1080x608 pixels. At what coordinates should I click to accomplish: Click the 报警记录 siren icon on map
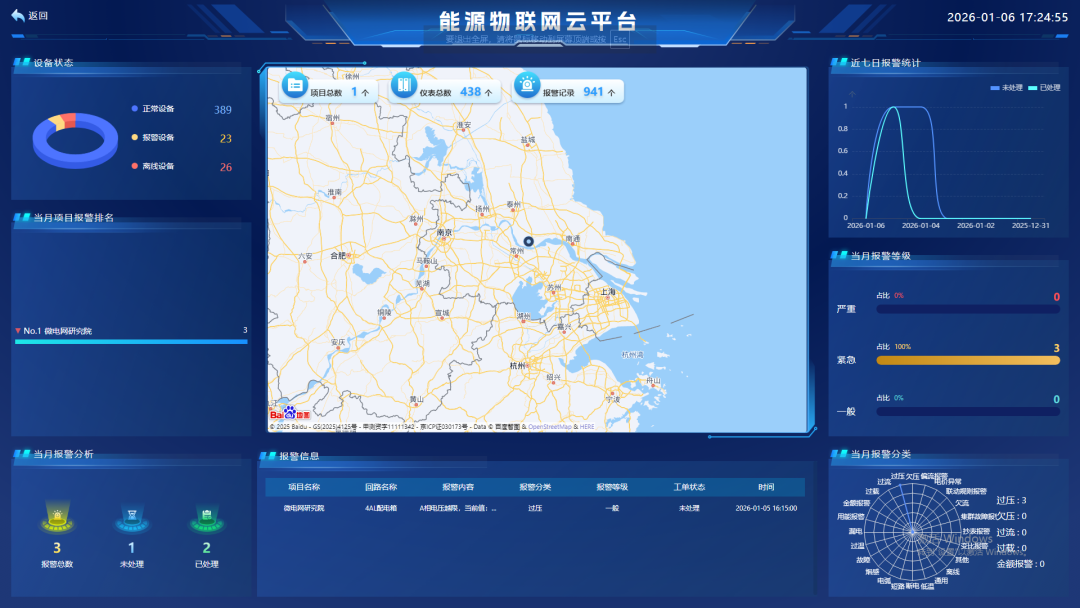[527, 85]
